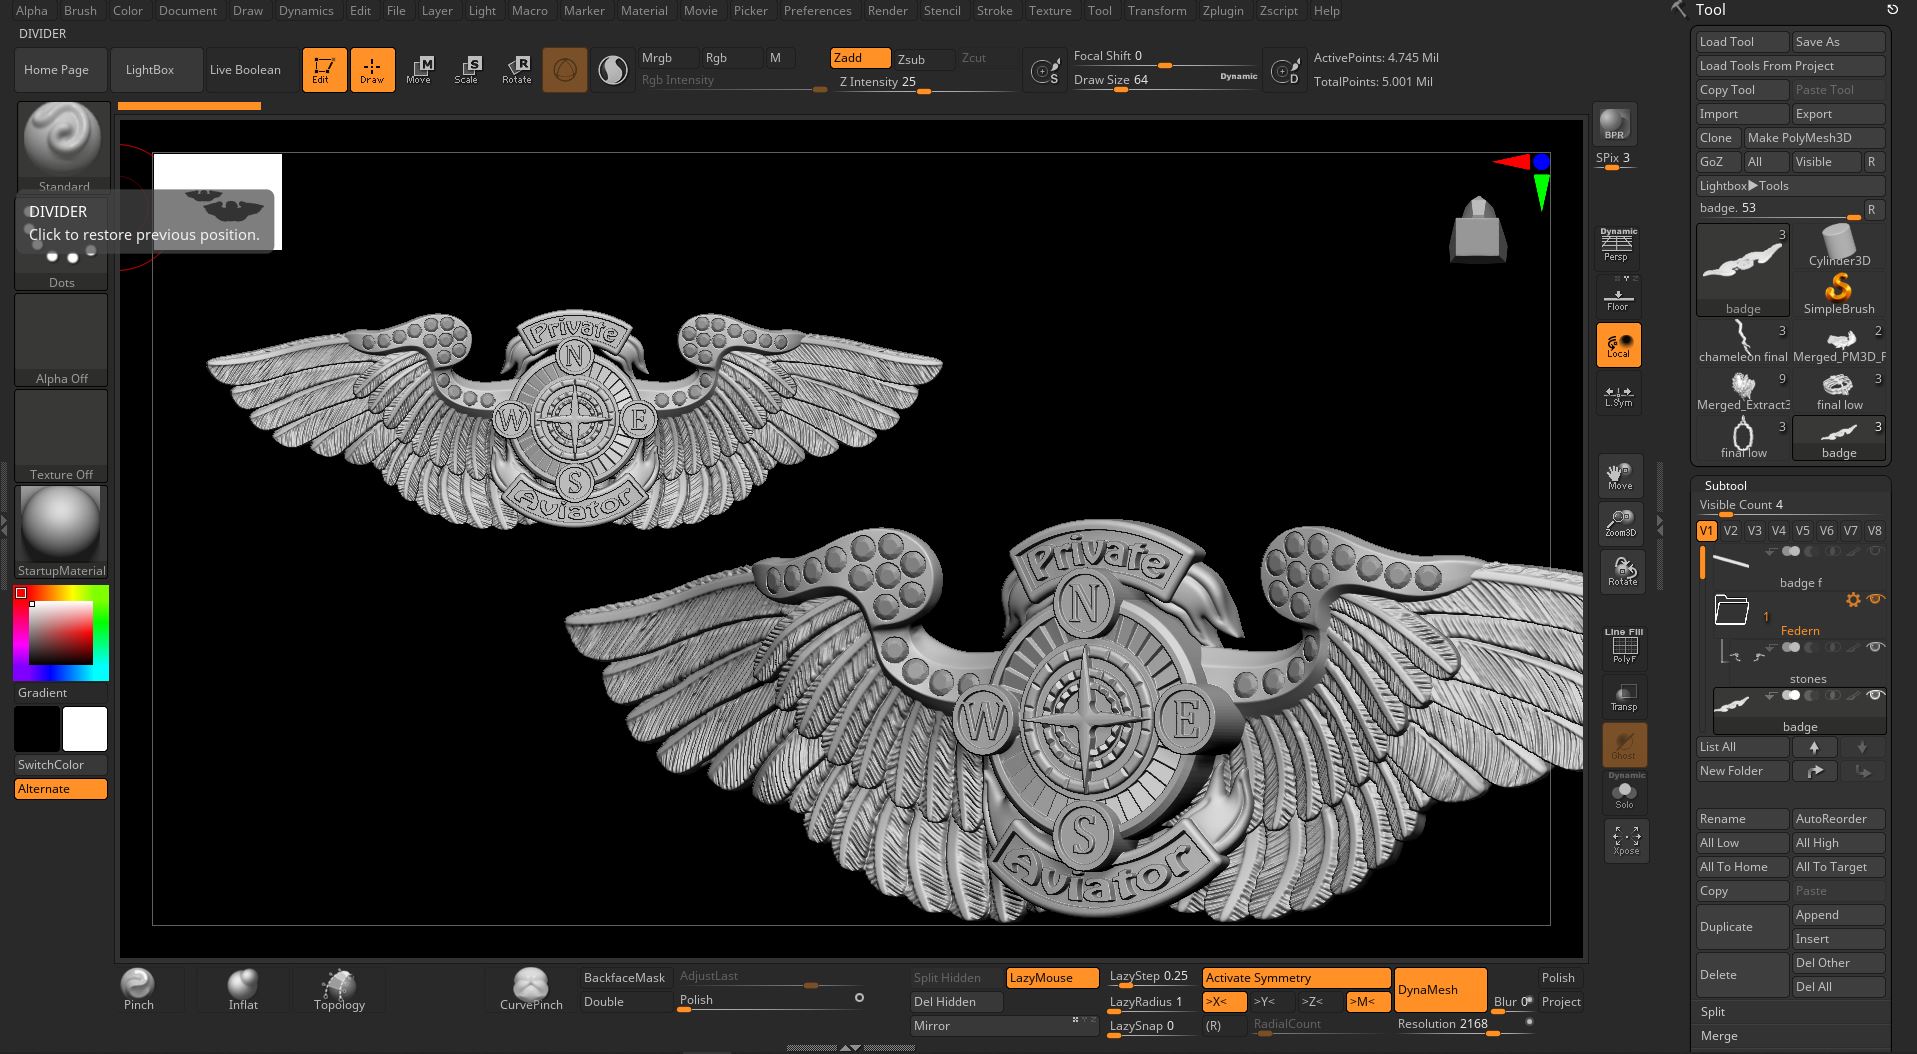Select the SimpleBrush tool
The image size is (1917, 1054).
[1839, 294]
